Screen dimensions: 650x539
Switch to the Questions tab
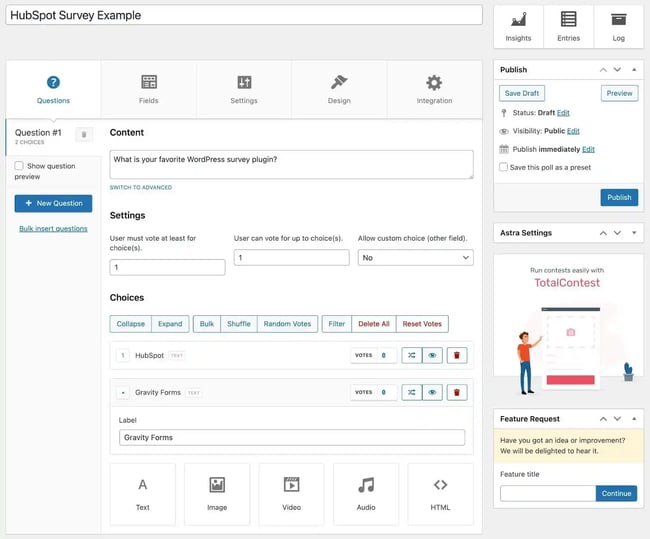53,90
